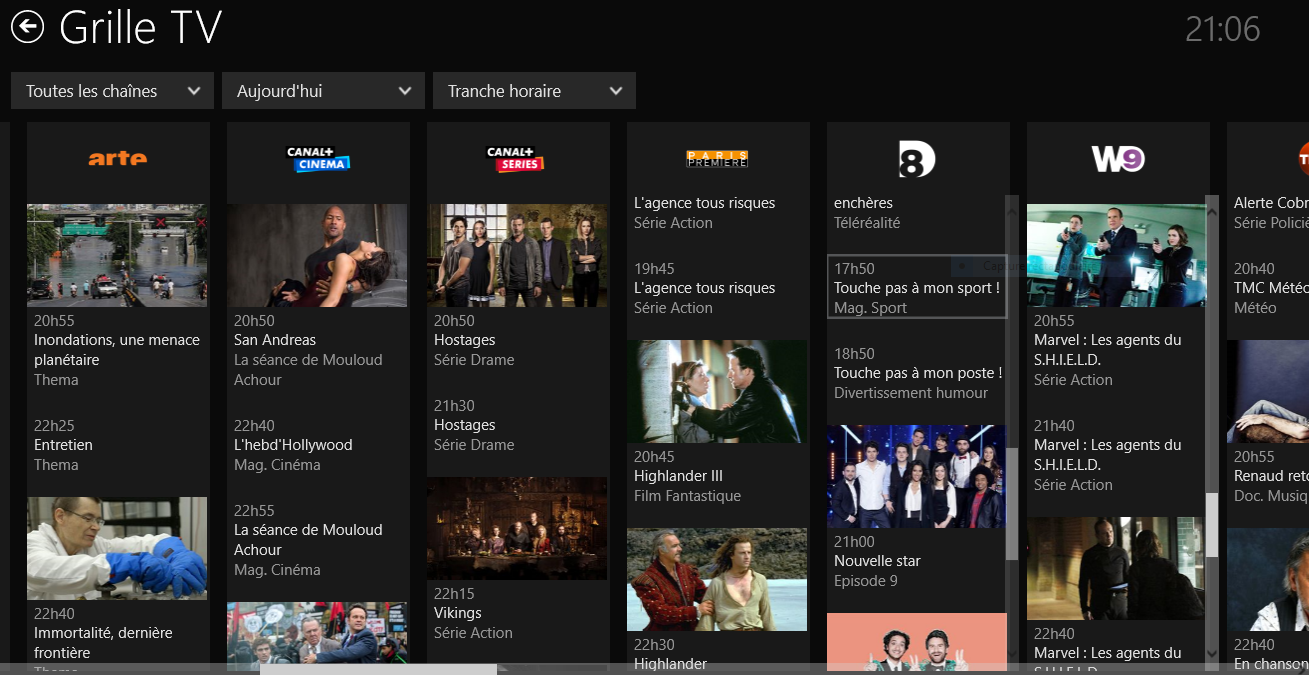This screenshot has height=675, width=1309.
Task: Open the Aujourd'hui day dropdown
Action: pos(323,91)
